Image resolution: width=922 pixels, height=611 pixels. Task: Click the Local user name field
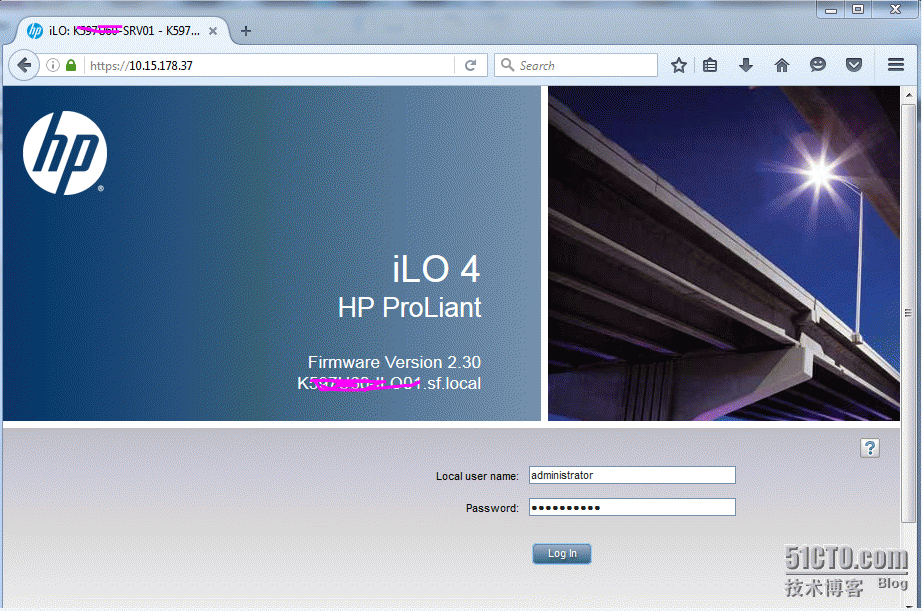coord(632,475)
